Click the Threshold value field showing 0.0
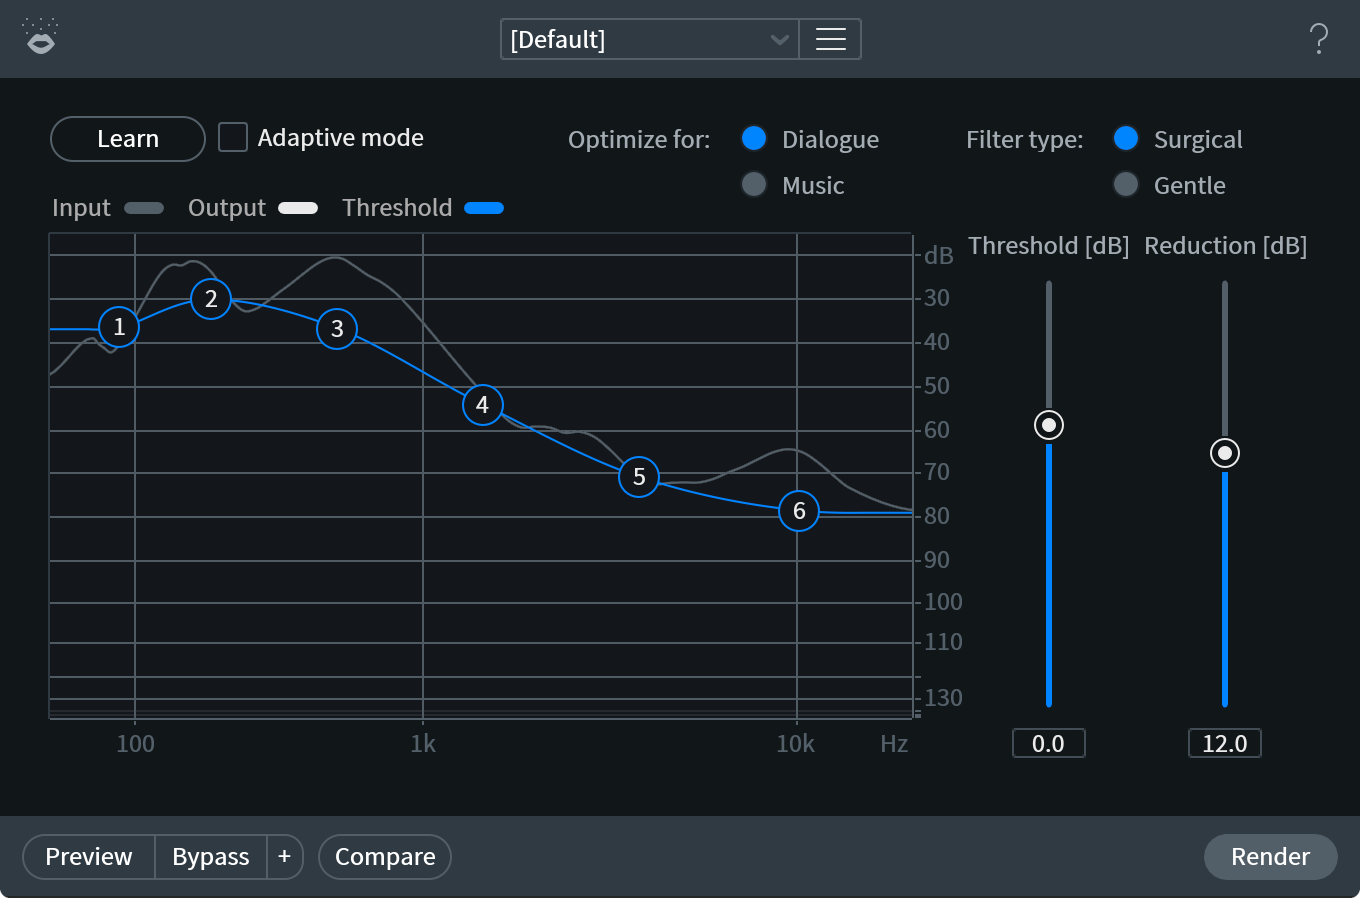This screenshot has width=1360, height=898. coord(1048,743)
